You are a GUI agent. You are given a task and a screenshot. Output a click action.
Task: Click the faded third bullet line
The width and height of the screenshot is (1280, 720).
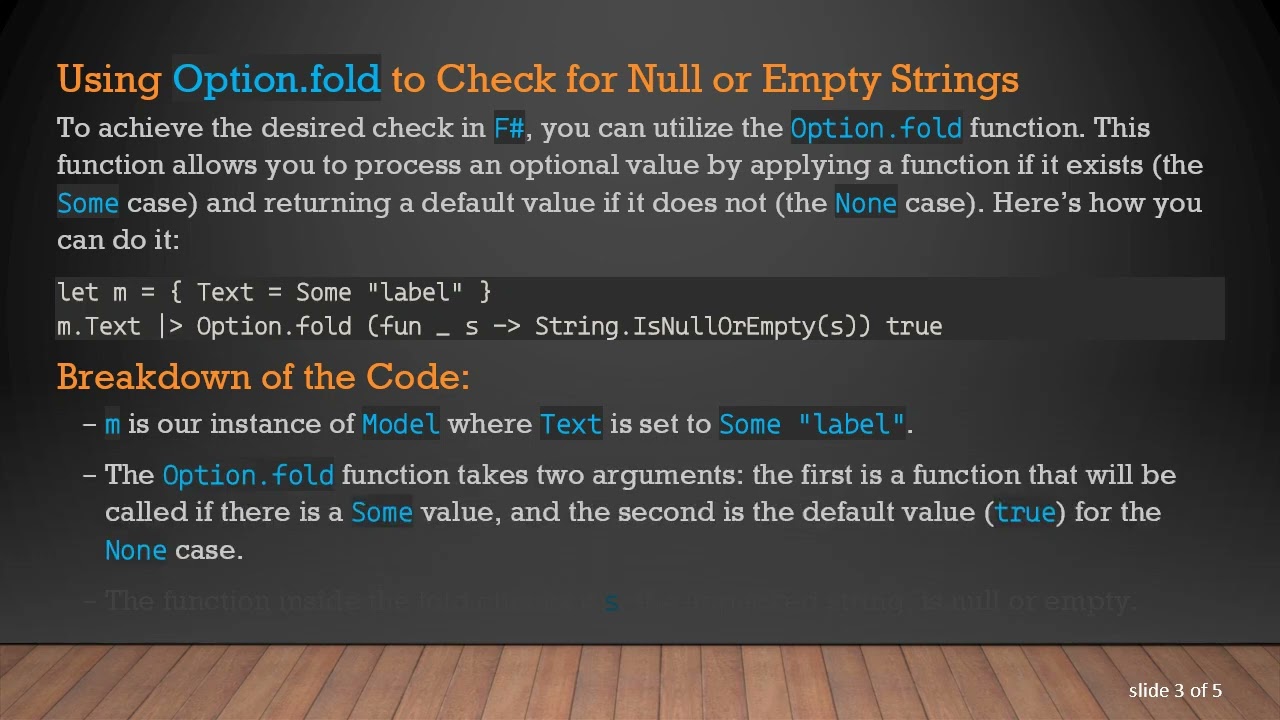[x=620, y=601]
